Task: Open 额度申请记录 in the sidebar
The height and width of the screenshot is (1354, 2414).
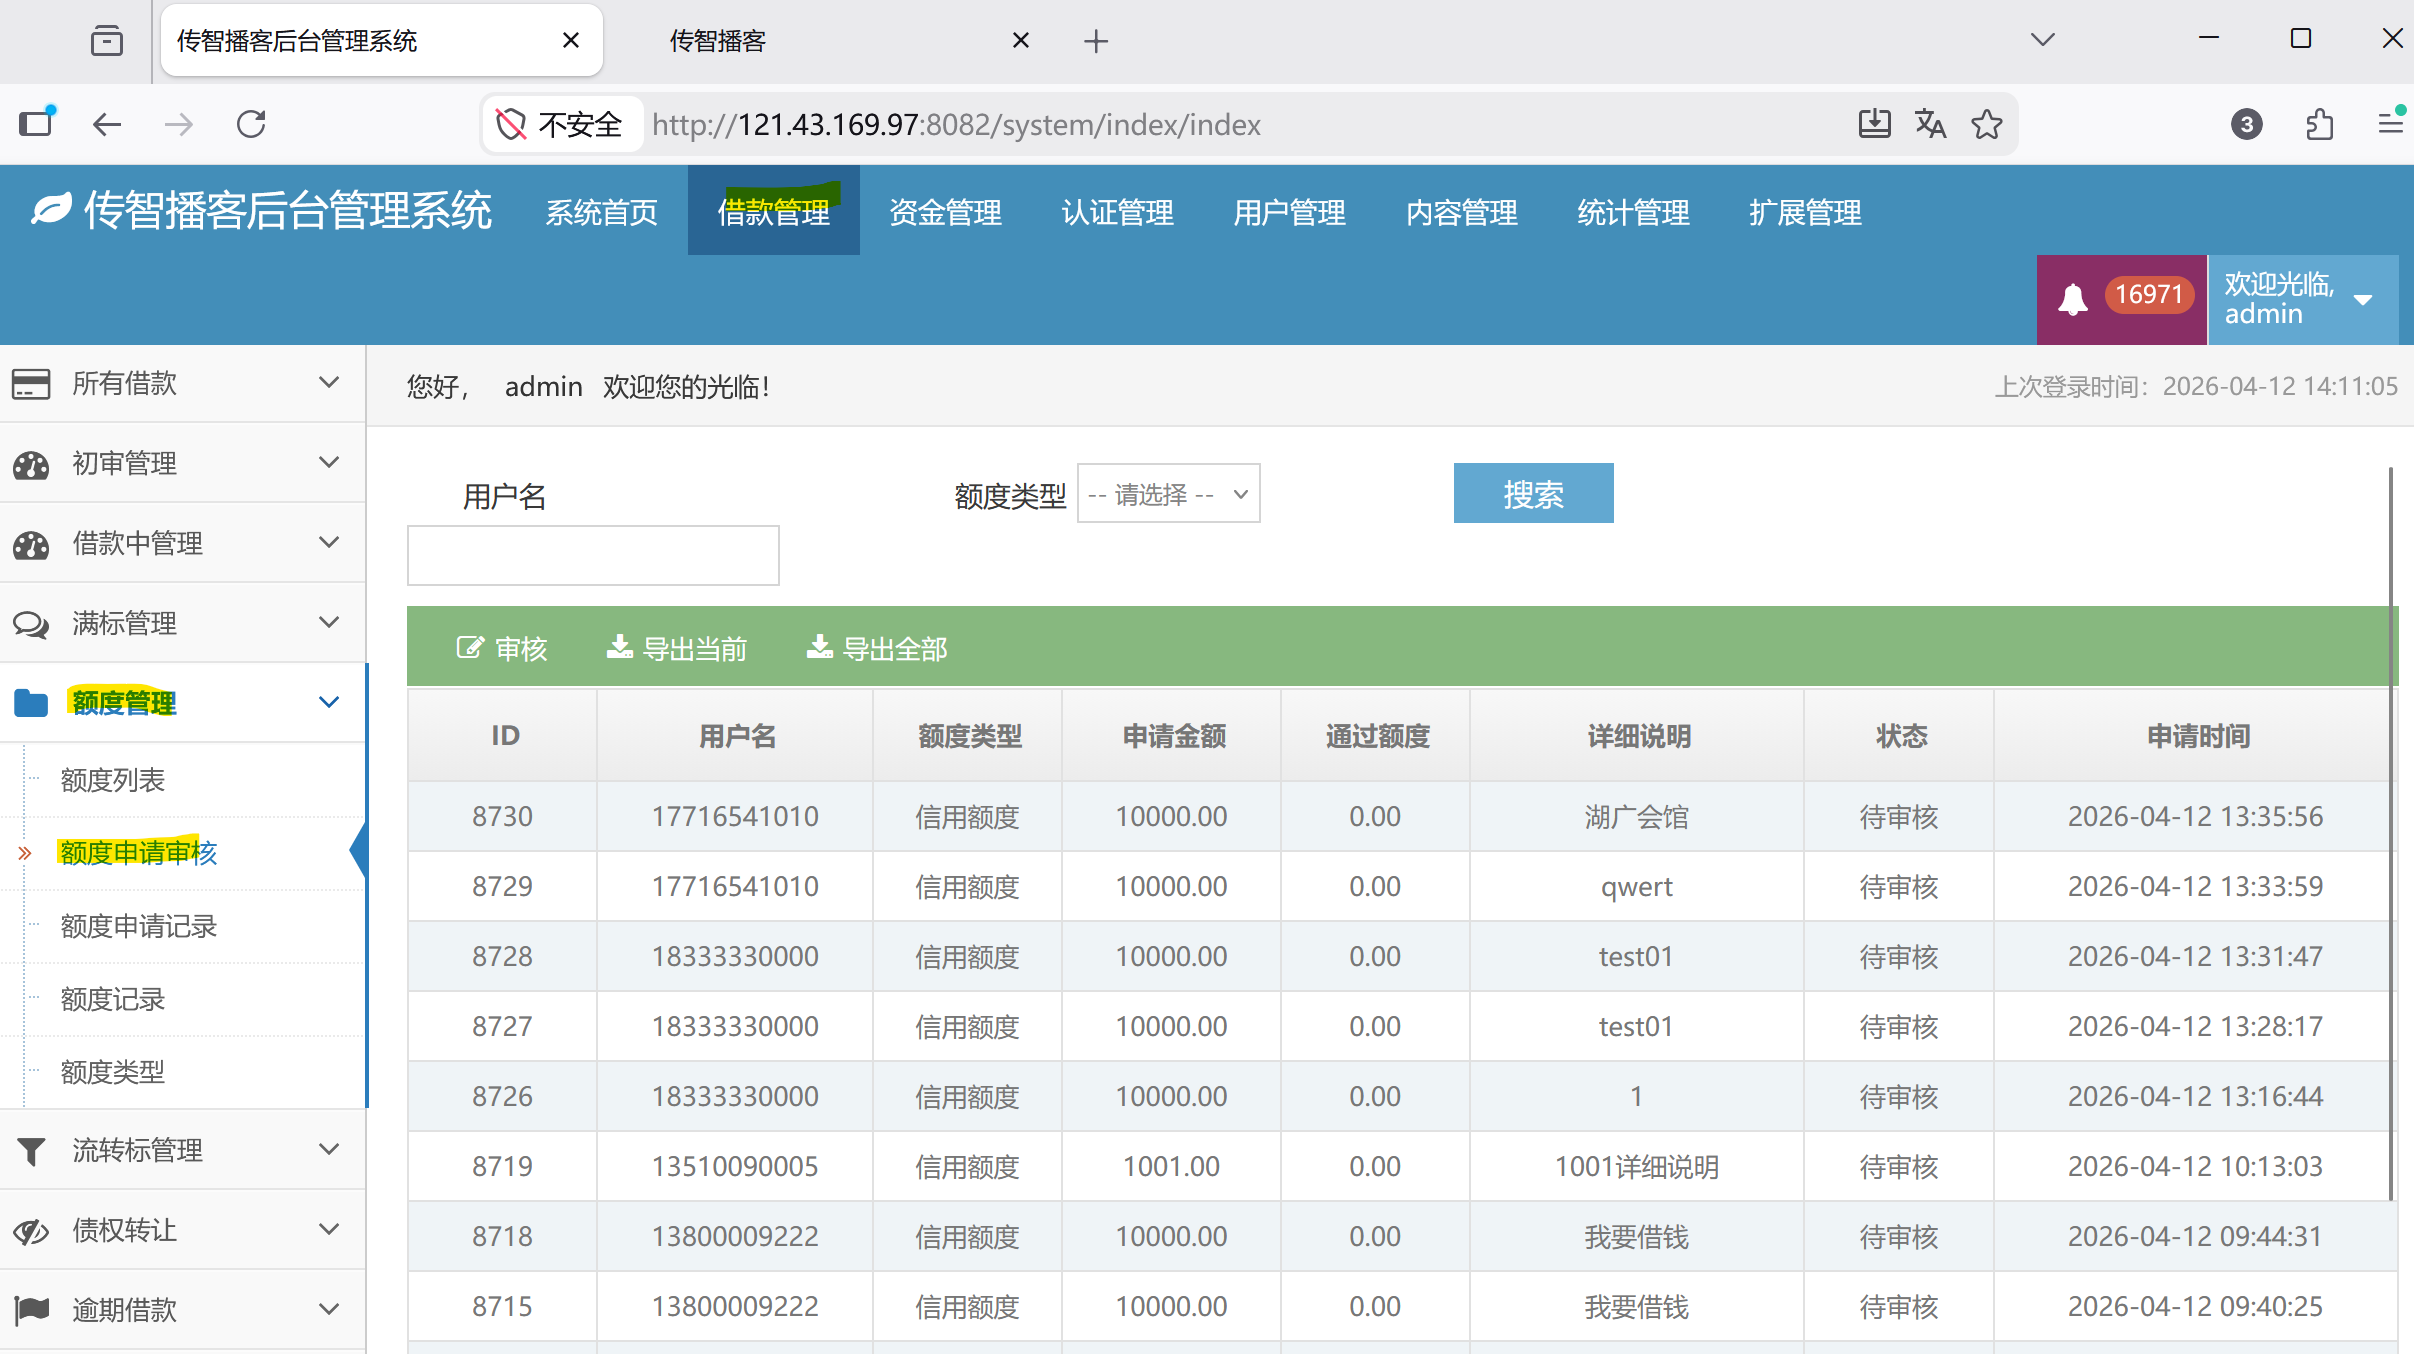Action: (x=139, y=926)
